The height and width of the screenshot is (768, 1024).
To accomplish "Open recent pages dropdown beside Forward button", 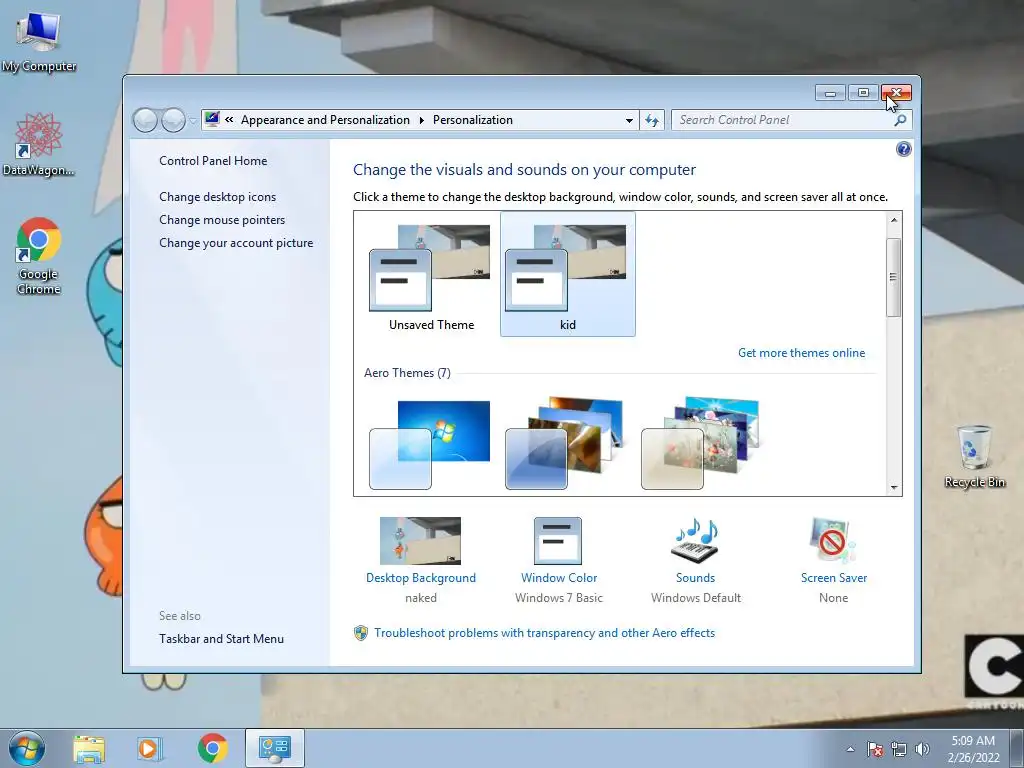I will [x=193, y=120].
